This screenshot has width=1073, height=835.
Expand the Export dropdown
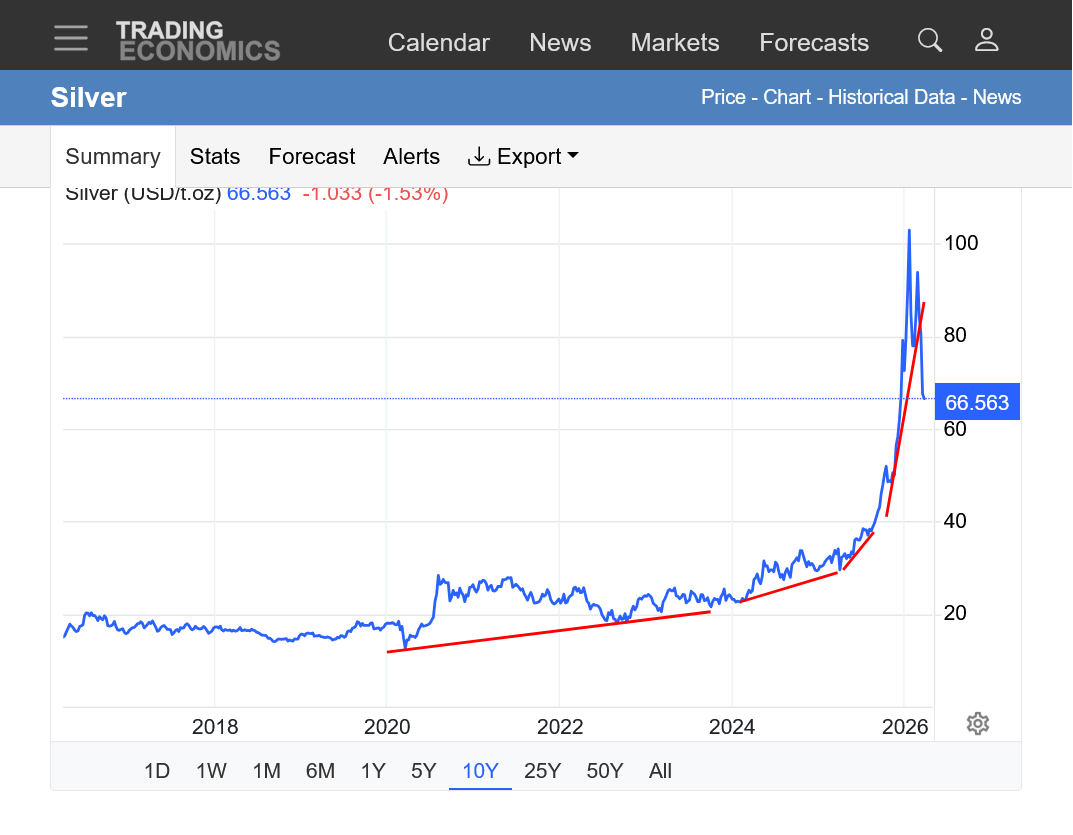coord(523,157)
